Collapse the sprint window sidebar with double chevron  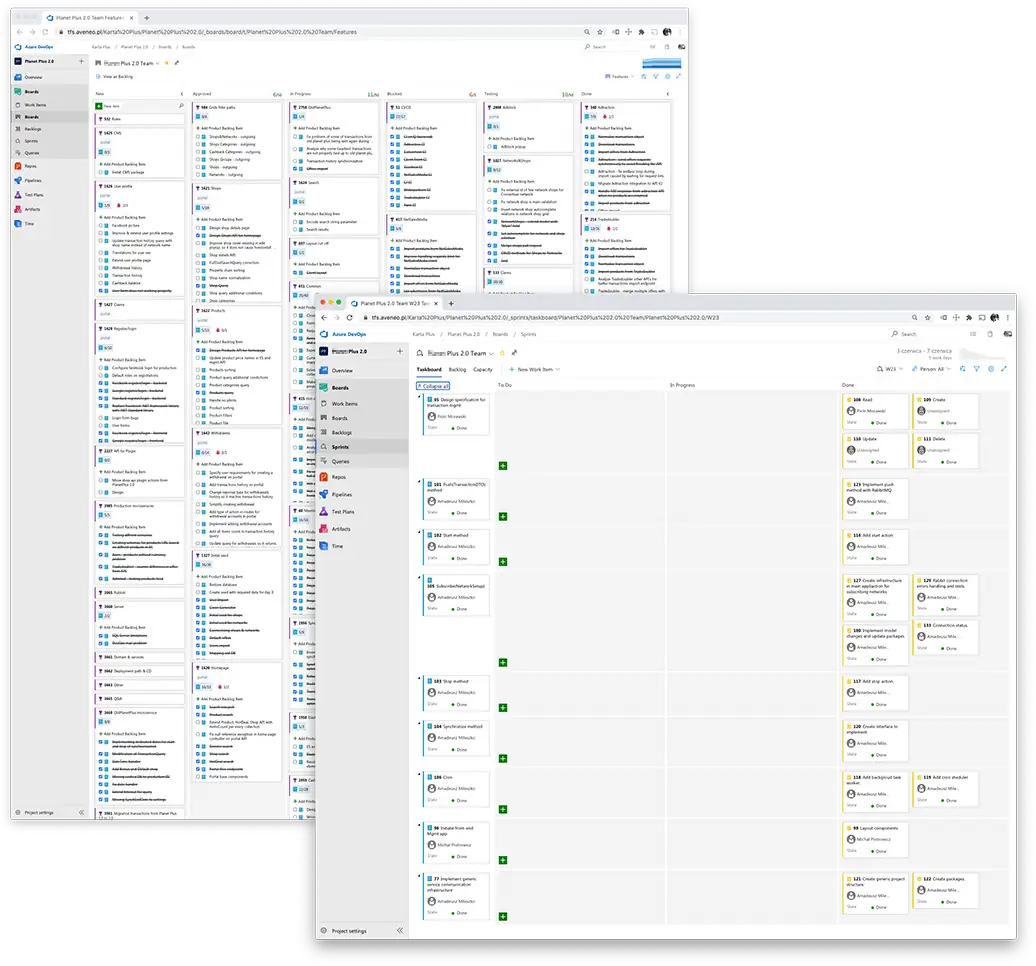click(400, 931)
